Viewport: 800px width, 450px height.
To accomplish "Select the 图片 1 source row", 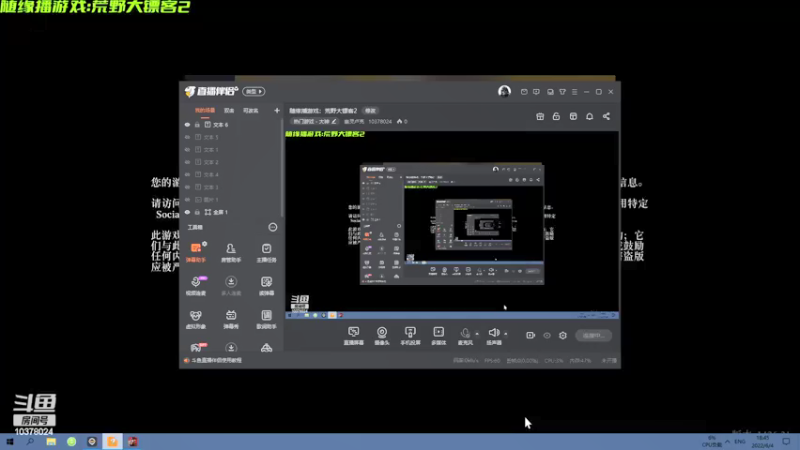I will pos(231,199).
